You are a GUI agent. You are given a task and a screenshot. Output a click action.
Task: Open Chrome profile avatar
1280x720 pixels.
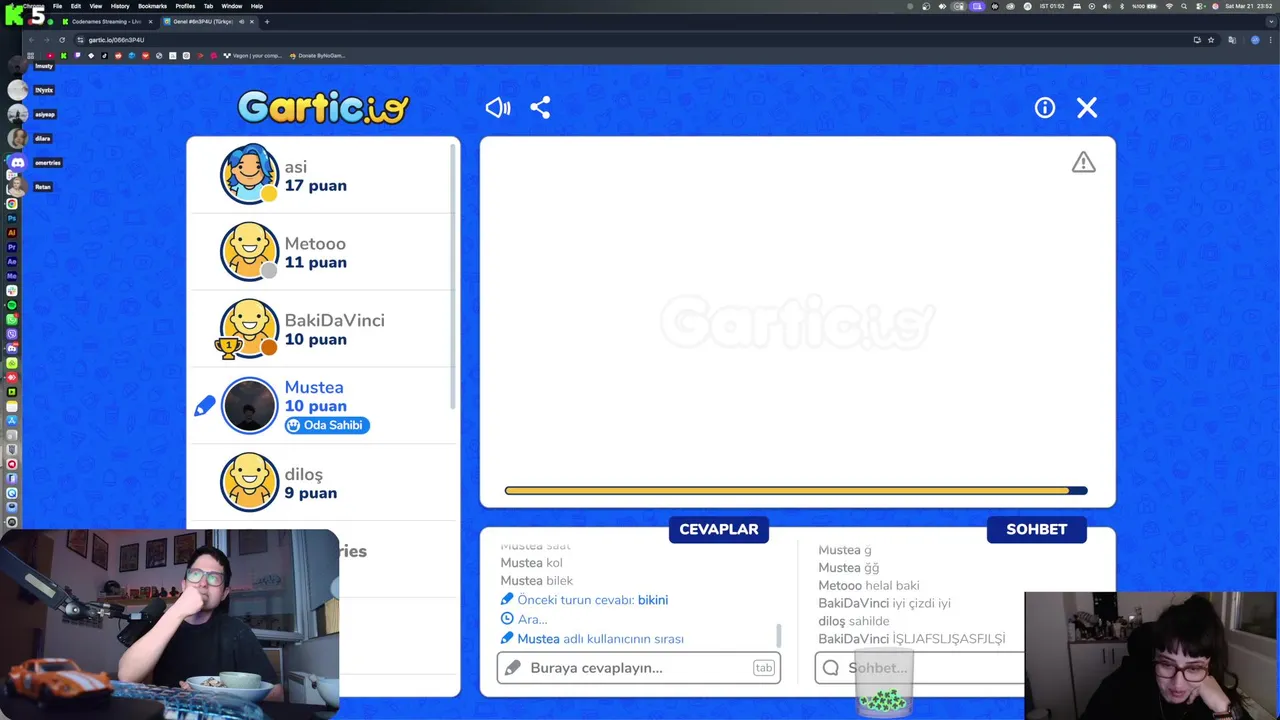(1255, 40)
